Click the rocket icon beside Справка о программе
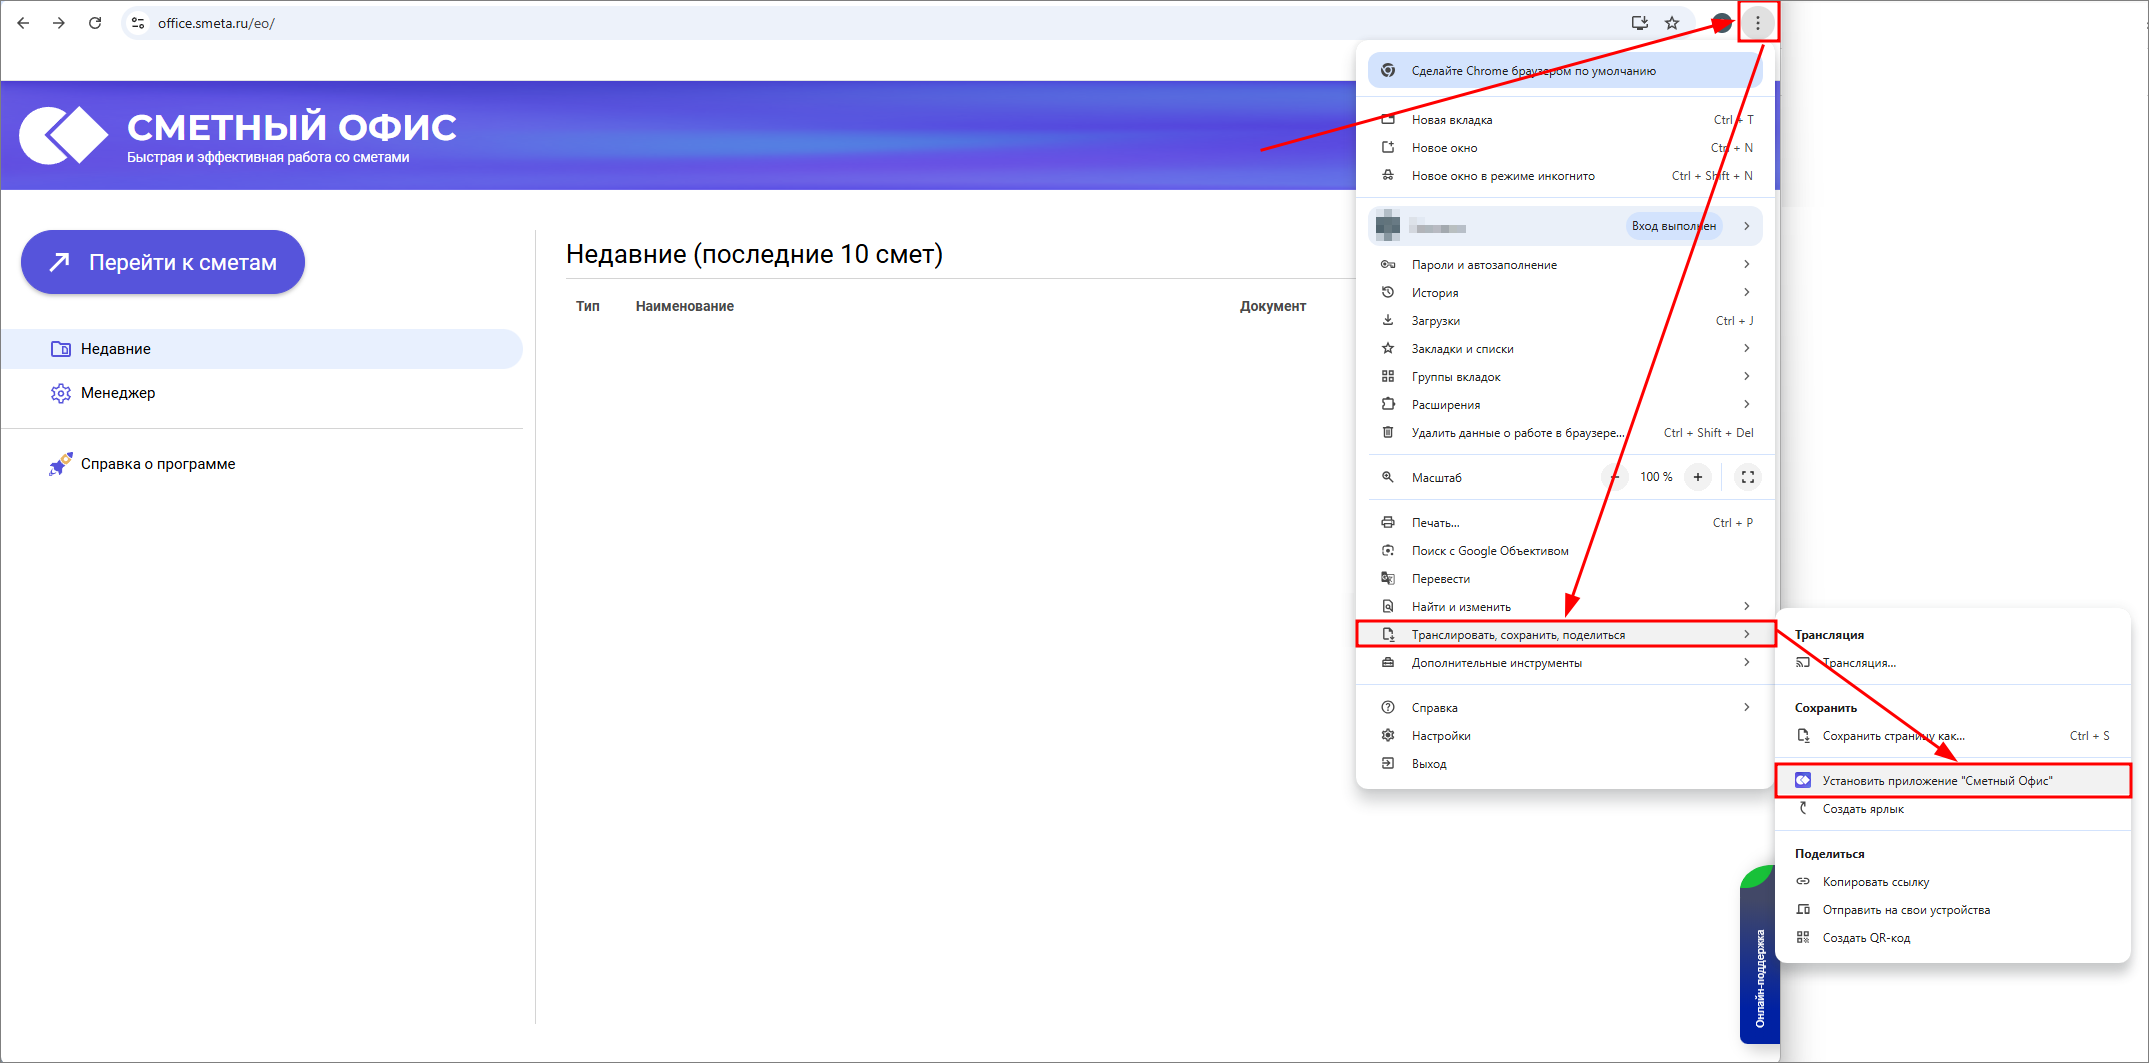This screenshot has height=1063, width=2149. click(x=60, y=463)
